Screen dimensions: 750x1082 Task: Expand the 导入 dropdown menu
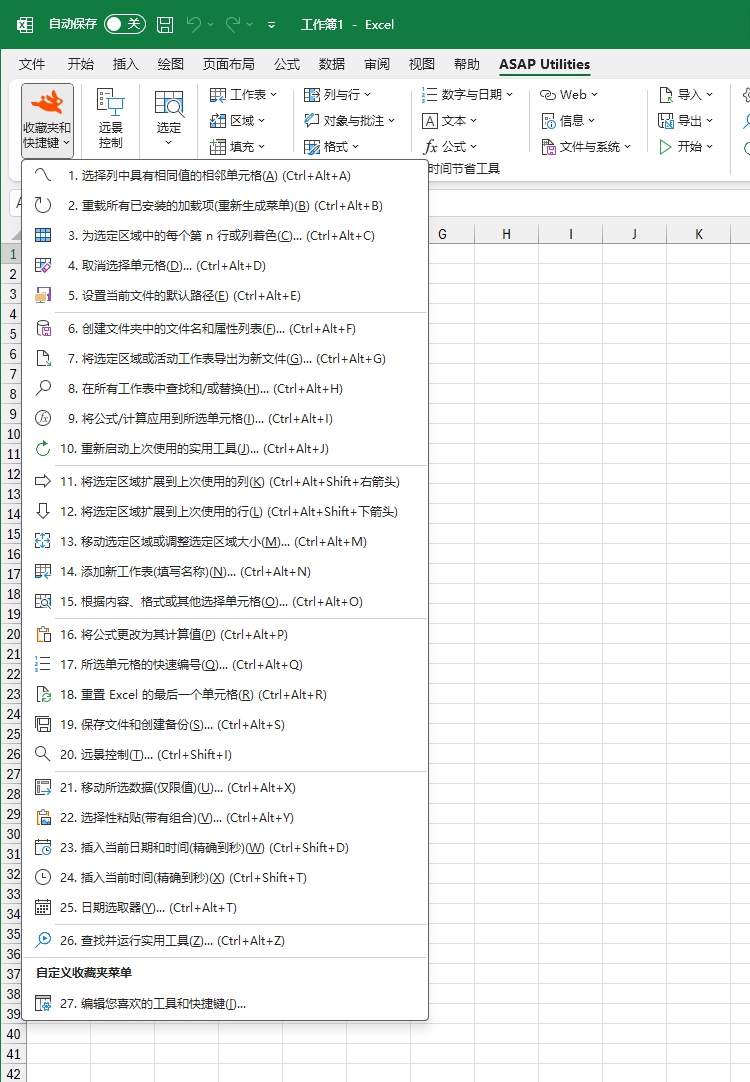685,95
